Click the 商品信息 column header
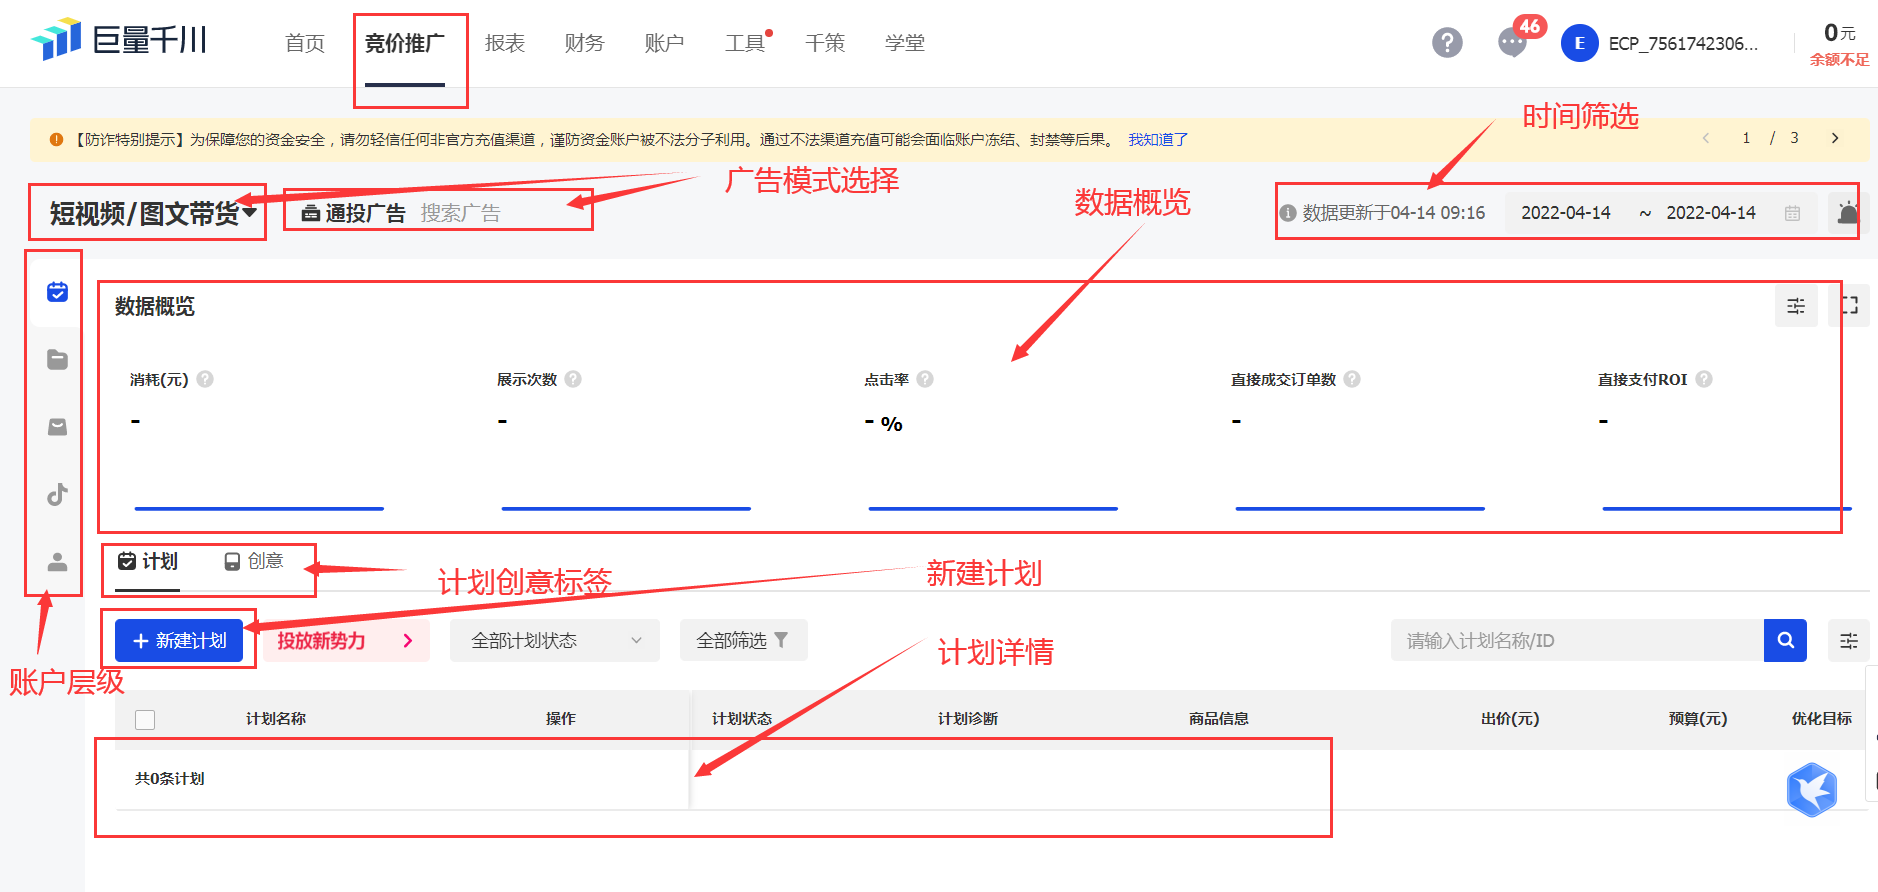Screen dimensions: 1878x892 tap(1219, 719)
